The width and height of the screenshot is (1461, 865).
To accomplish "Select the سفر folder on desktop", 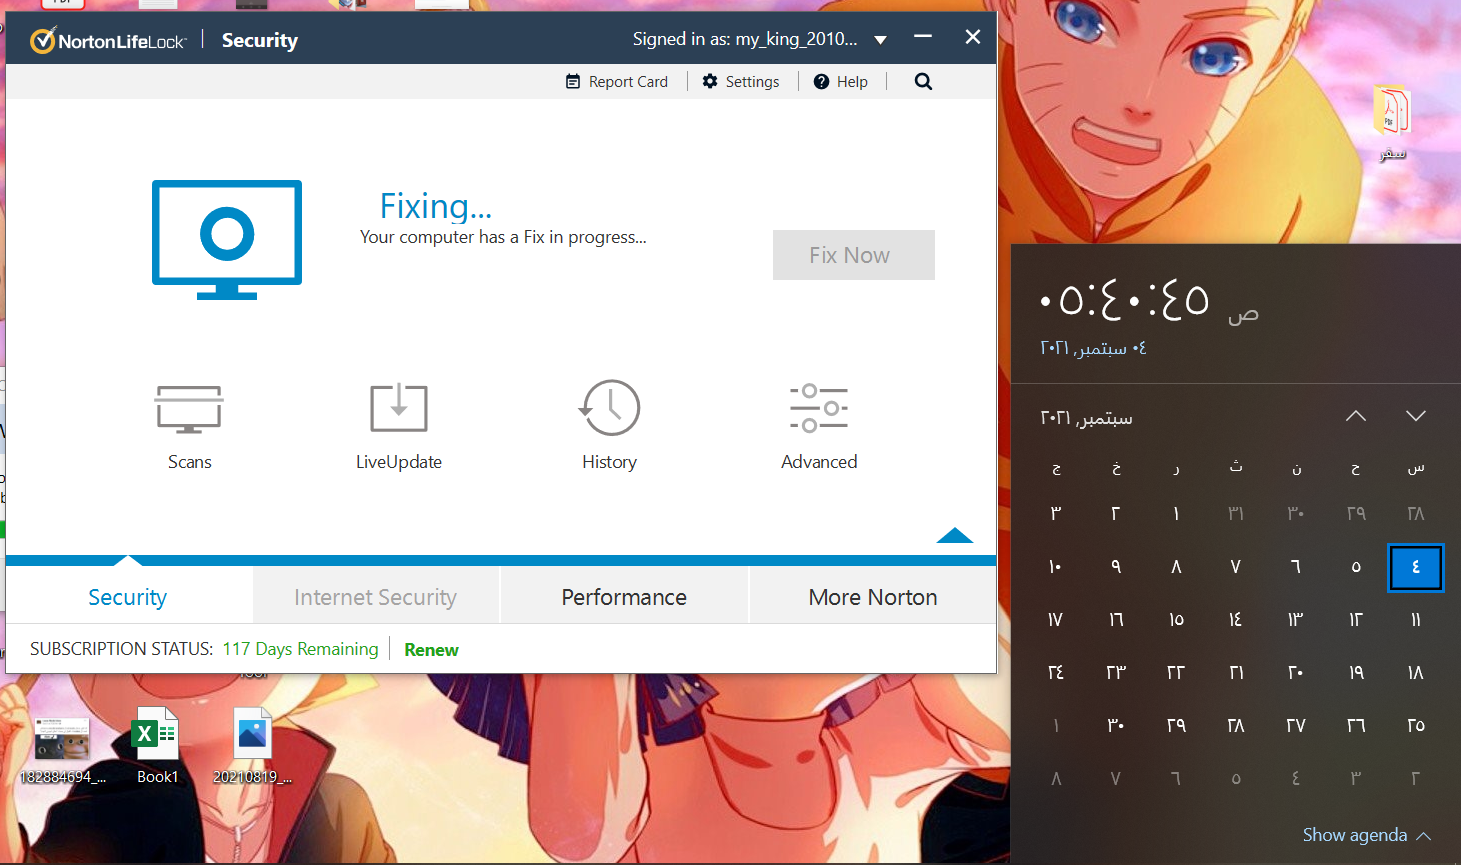I will point(1392,123).
